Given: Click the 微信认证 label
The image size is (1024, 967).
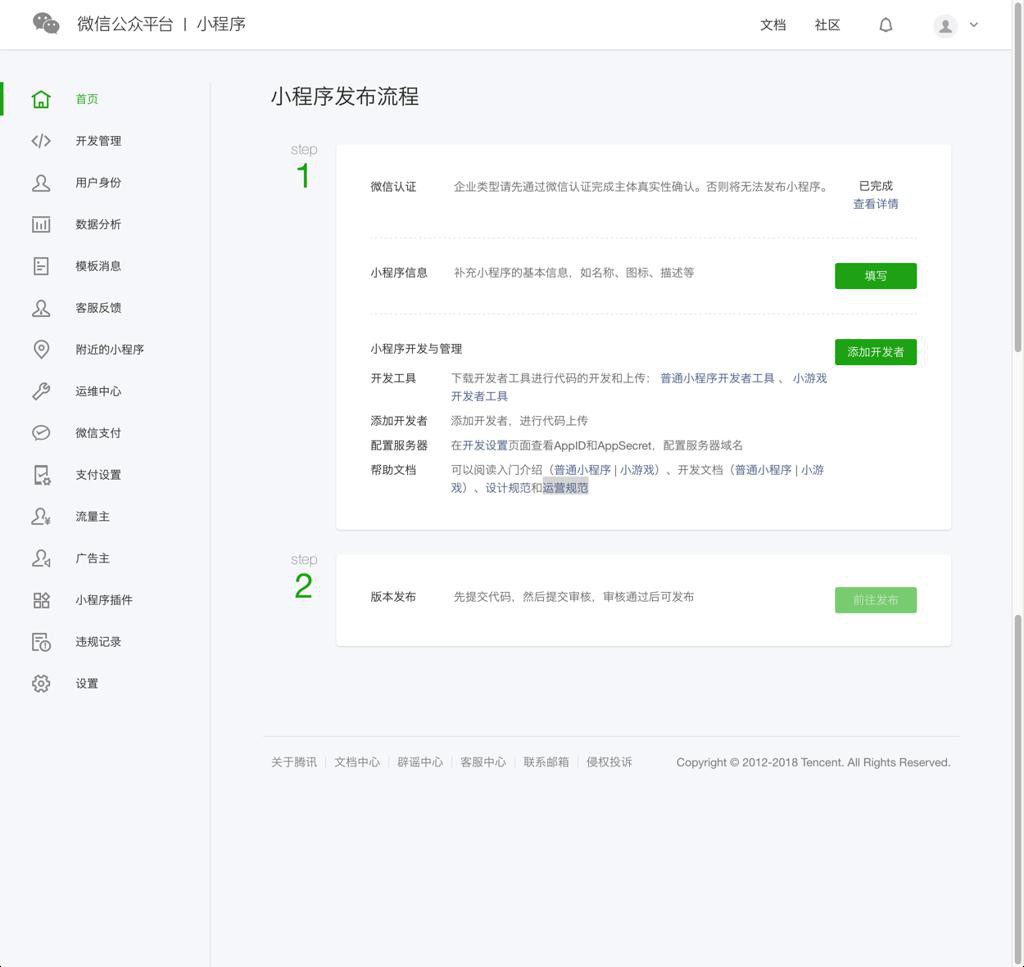Looking at the screenshot, I should [393, 187].
